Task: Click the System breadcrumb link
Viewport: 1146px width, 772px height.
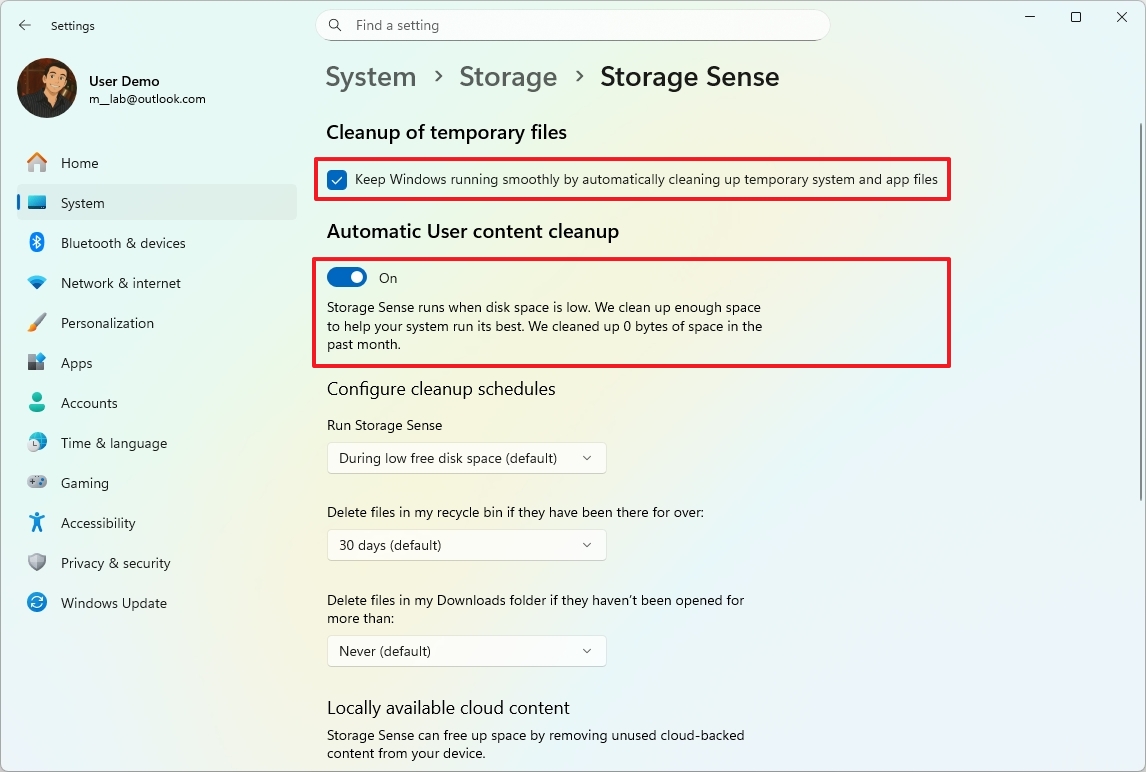Action: (x=371, y=77)
